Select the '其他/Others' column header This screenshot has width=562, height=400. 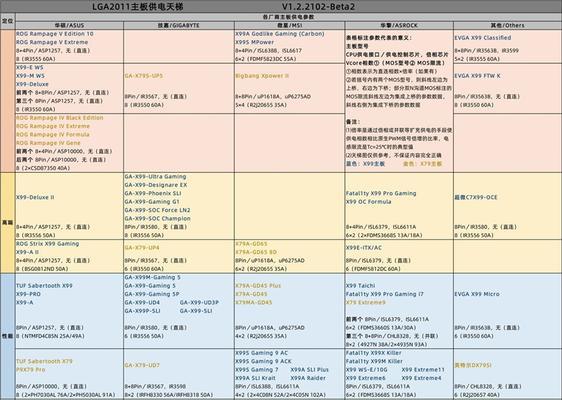click(x=508, y=25)
